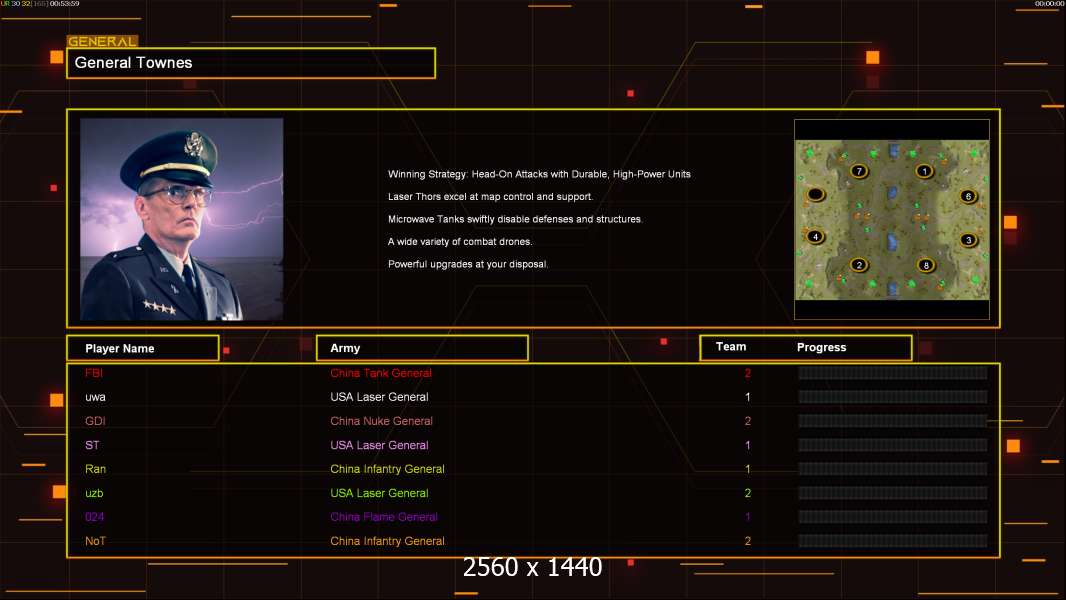Click the Laser Thors description line
Viewport: 1066px width, 600px height.
pyautogui.click(x=490, y=196)
